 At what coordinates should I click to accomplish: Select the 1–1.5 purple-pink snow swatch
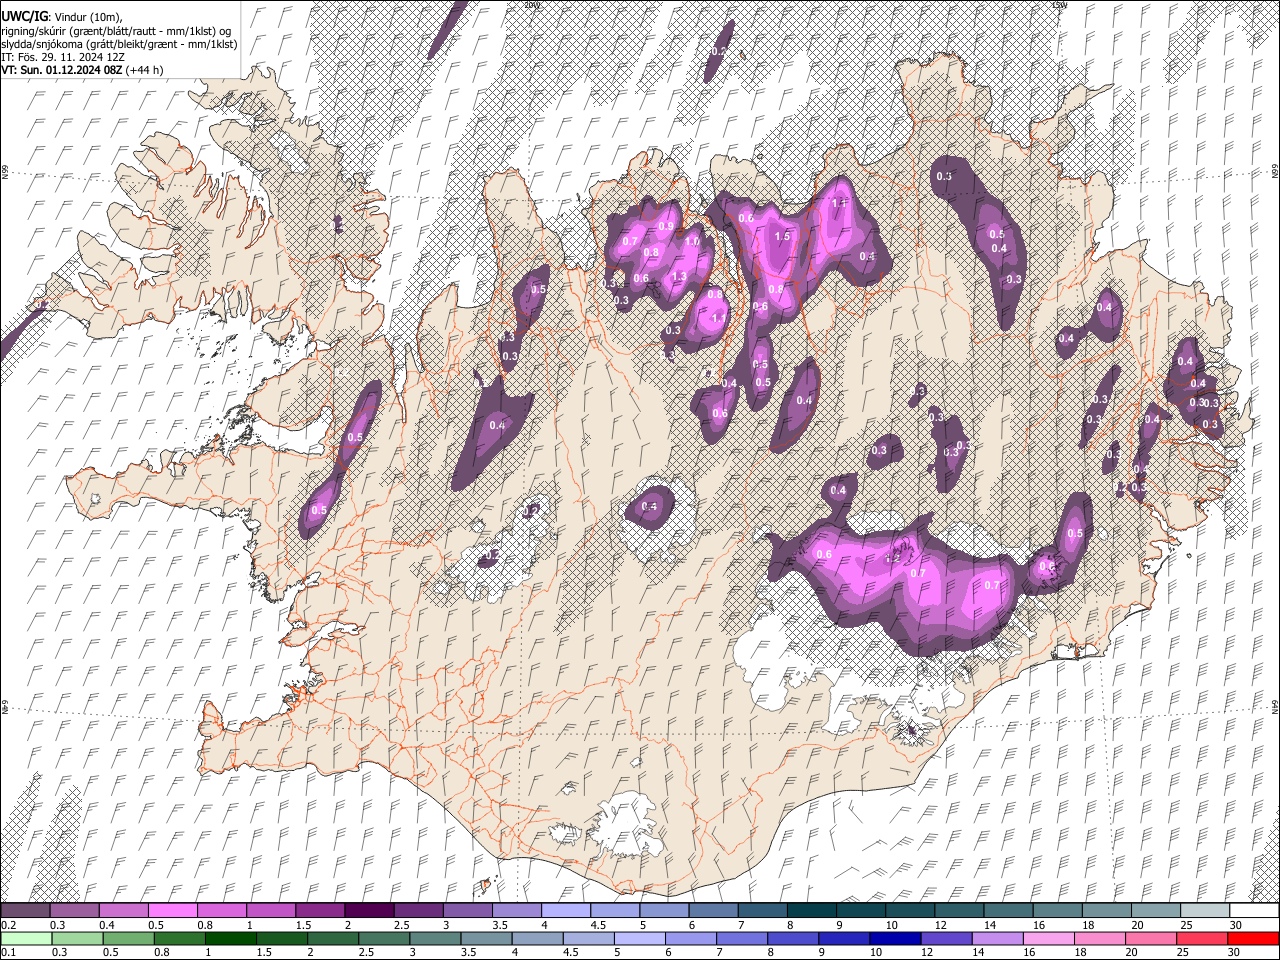click(270, 911)
